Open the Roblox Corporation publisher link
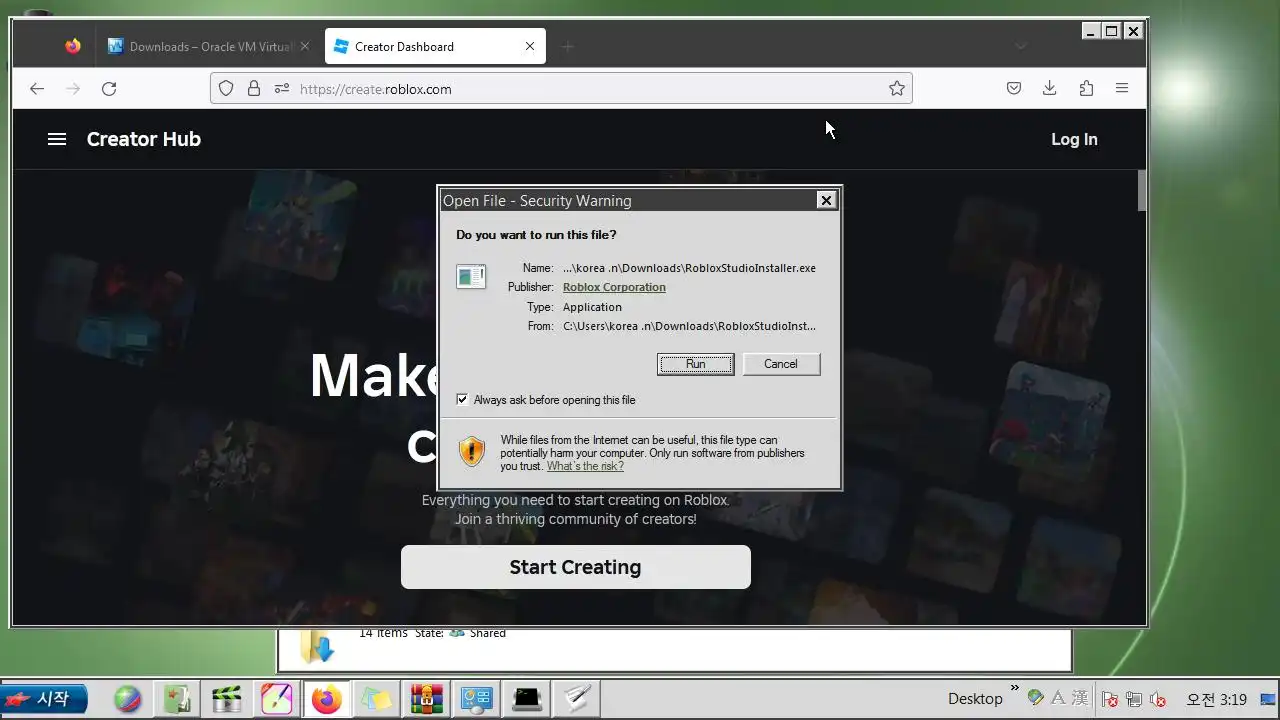 point(614,287)
